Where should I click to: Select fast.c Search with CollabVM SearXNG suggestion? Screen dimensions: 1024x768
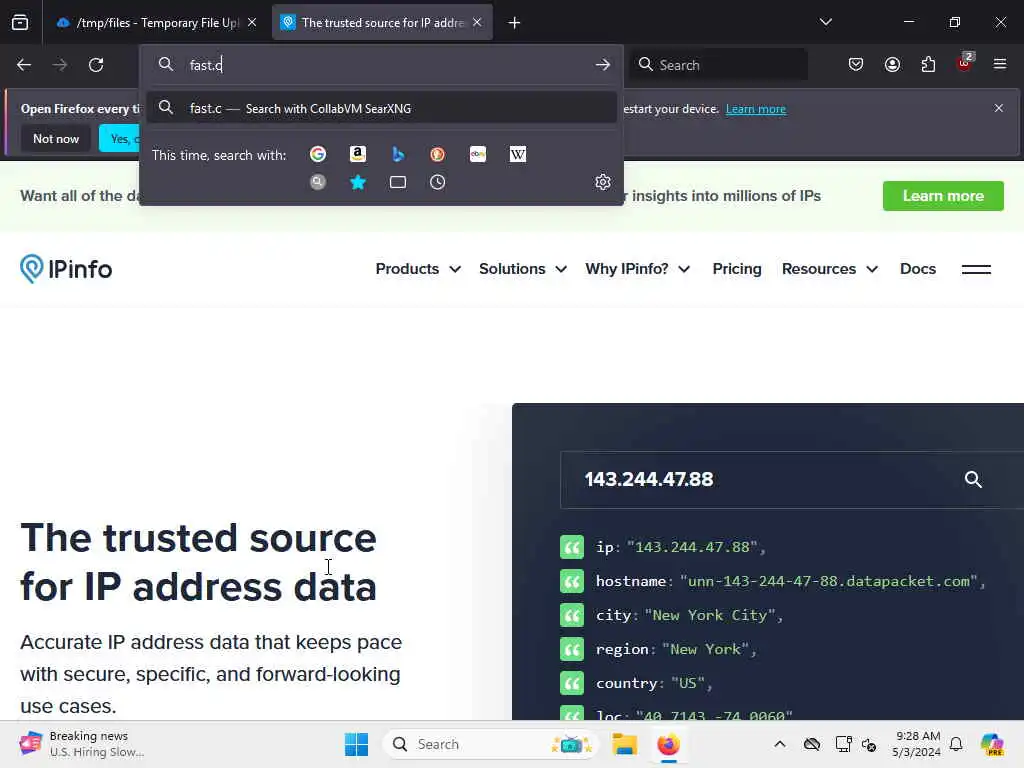pos(381,108)
